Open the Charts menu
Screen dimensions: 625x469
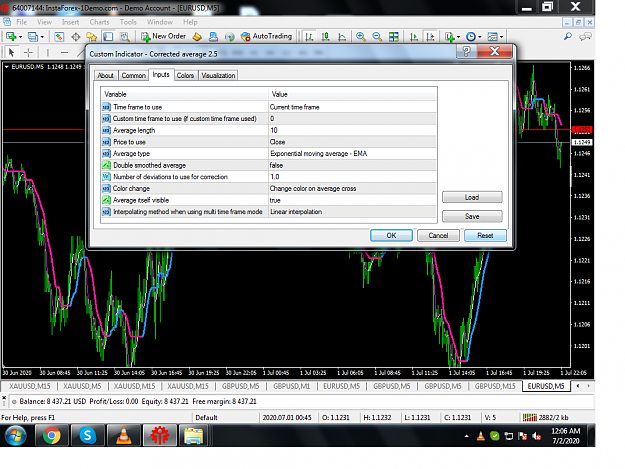(x=99, y=22)
